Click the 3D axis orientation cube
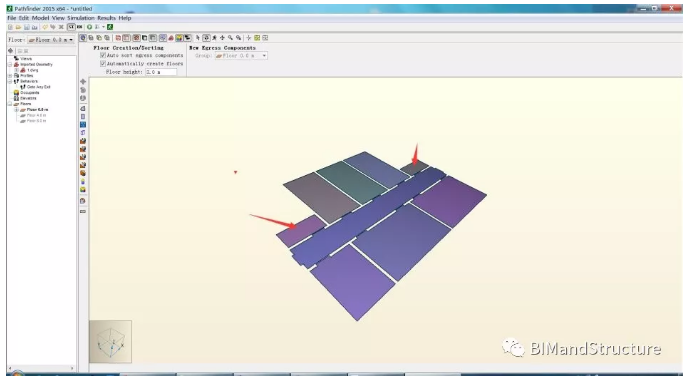 (x=110, y=342)
